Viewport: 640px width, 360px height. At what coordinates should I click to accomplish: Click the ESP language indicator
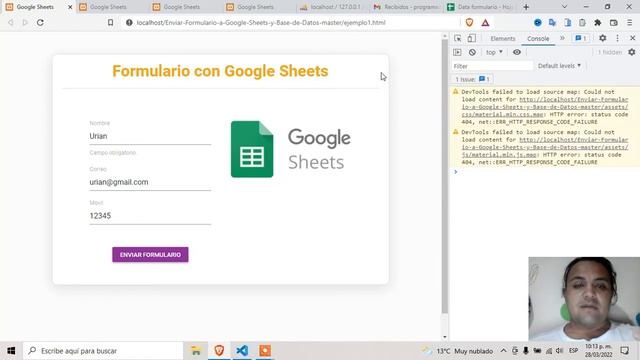573,351
